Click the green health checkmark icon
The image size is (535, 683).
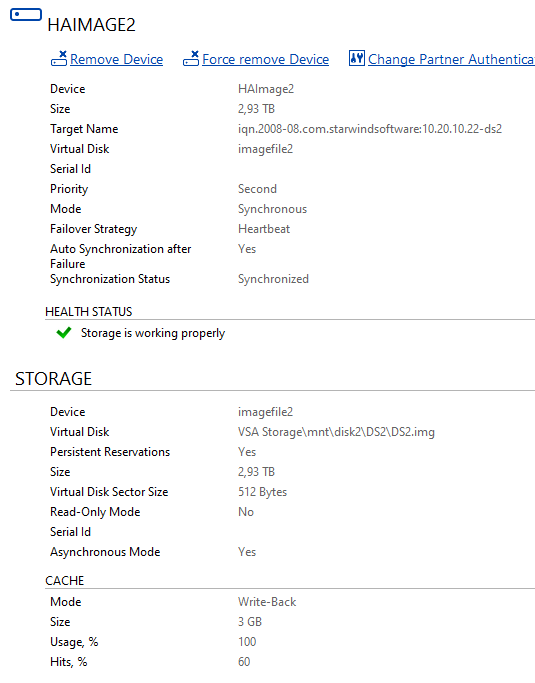click(64, 333)
